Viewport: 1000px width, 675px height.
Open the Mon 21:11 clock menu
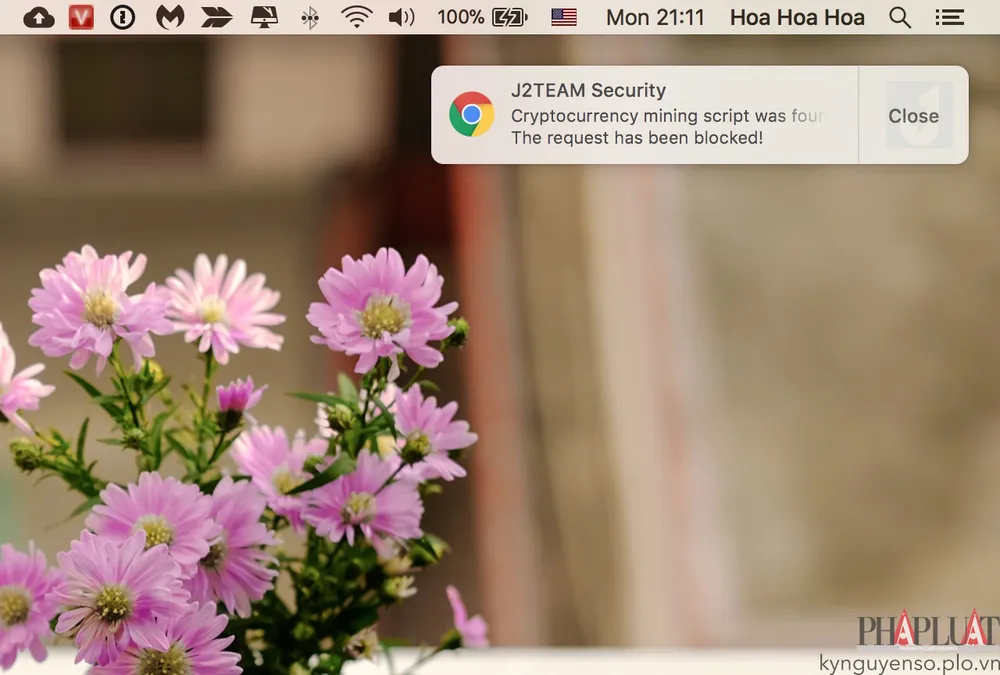[655, 17]
